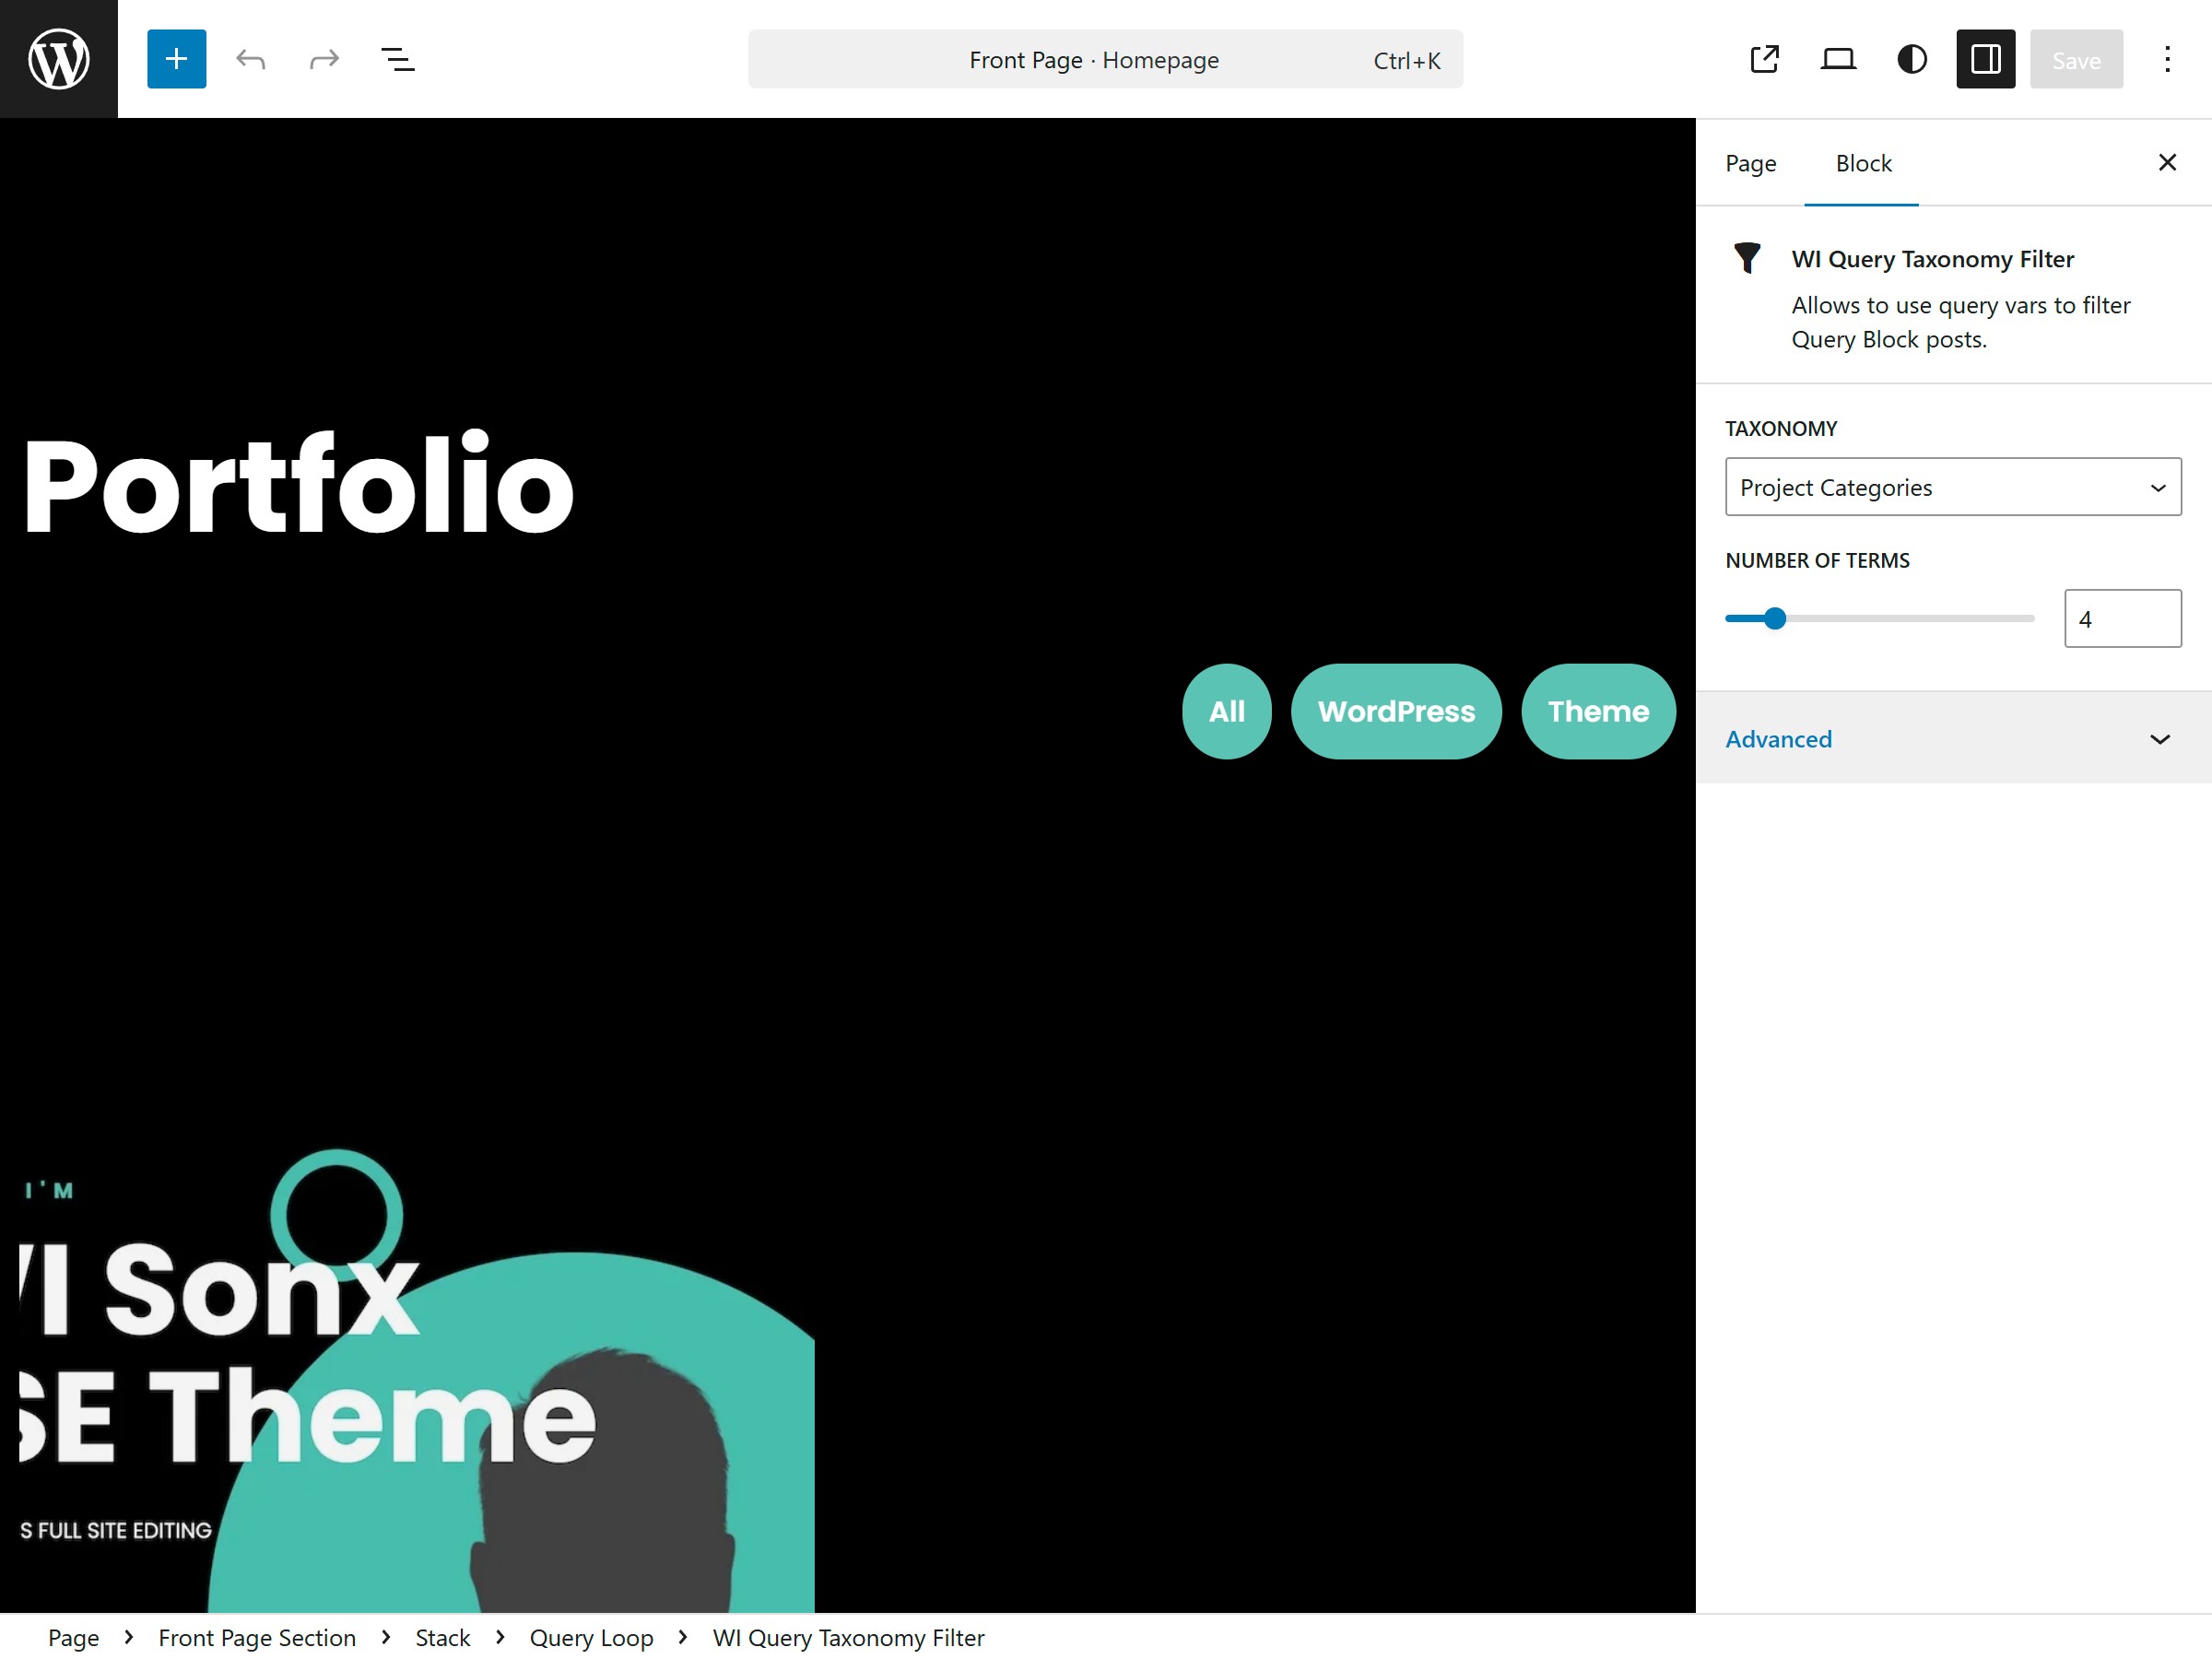Click the WordPress logo
The width and height of the screenshot is (2212, 1659).
(x=58, y=57)
